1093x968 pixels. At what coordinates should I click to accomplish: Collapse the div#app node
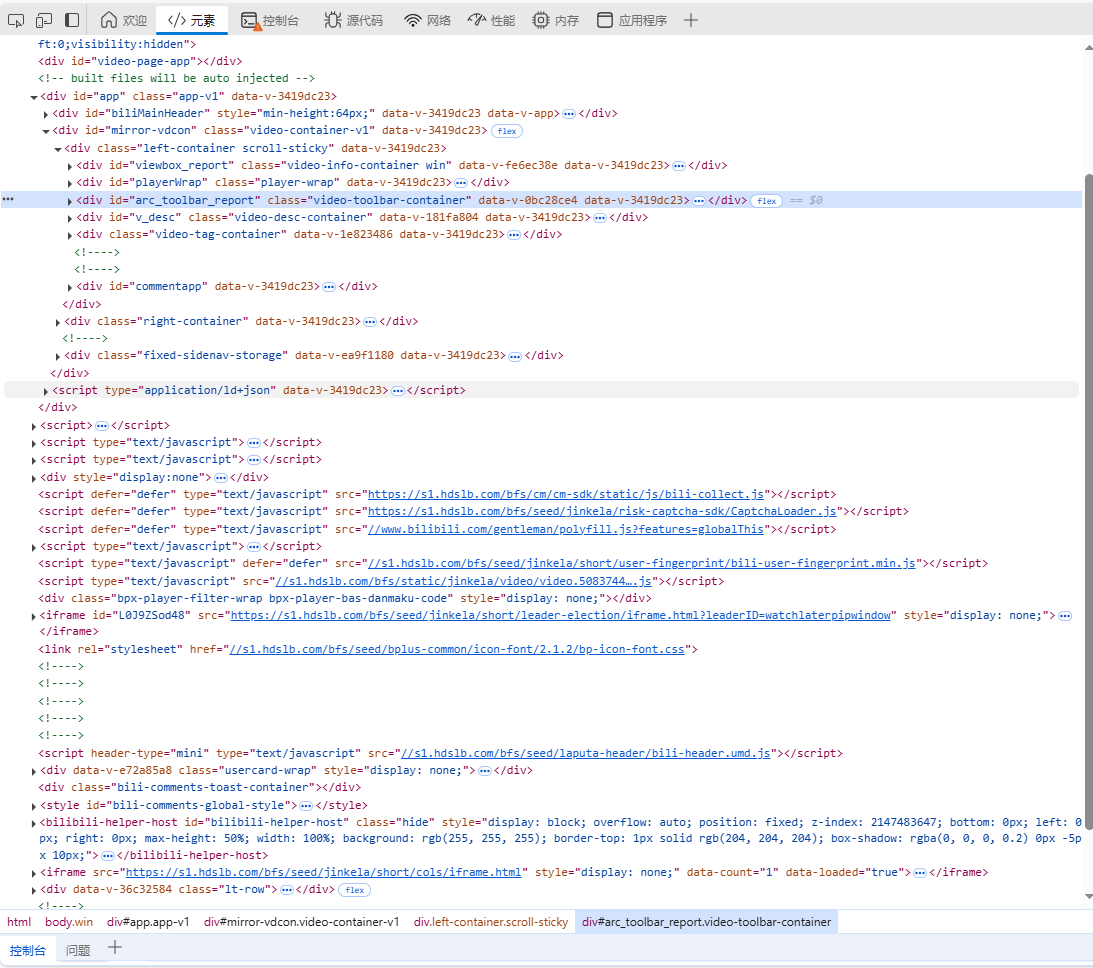coord(33,97)
